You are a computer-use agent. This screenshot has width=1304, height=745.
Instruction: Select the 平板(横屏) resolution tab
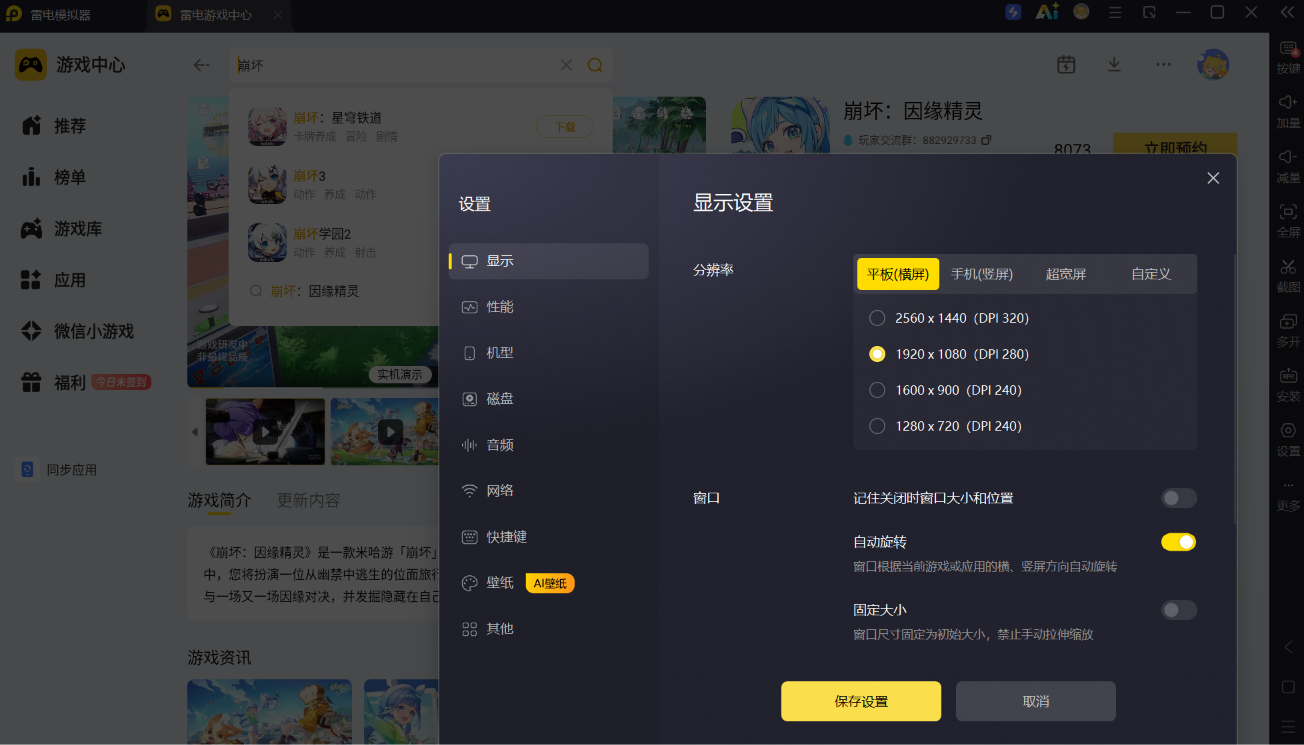click(x=898, y=274)
